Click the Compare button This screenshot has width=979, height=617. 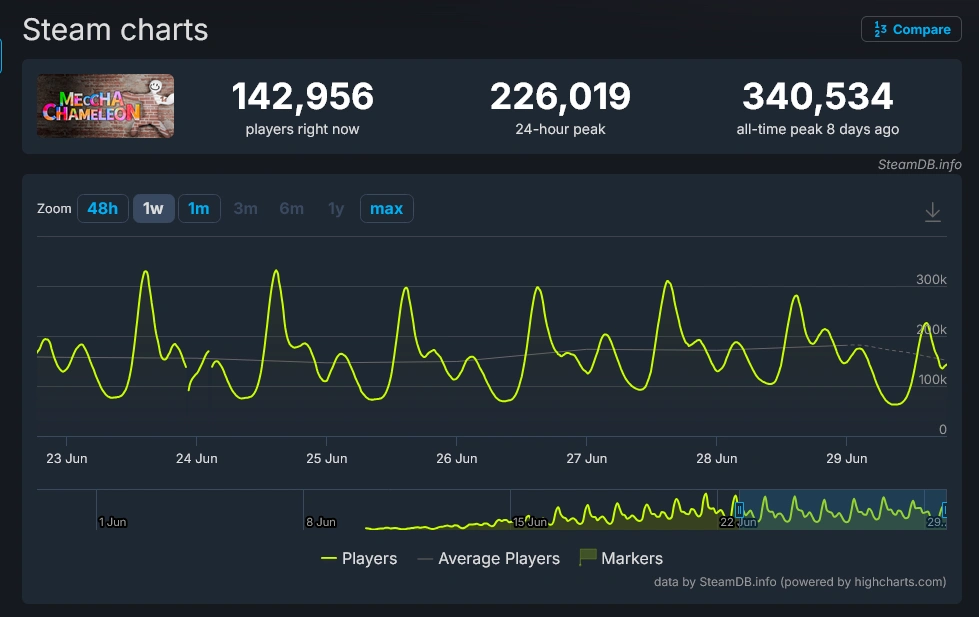click(x=911, y=29)
